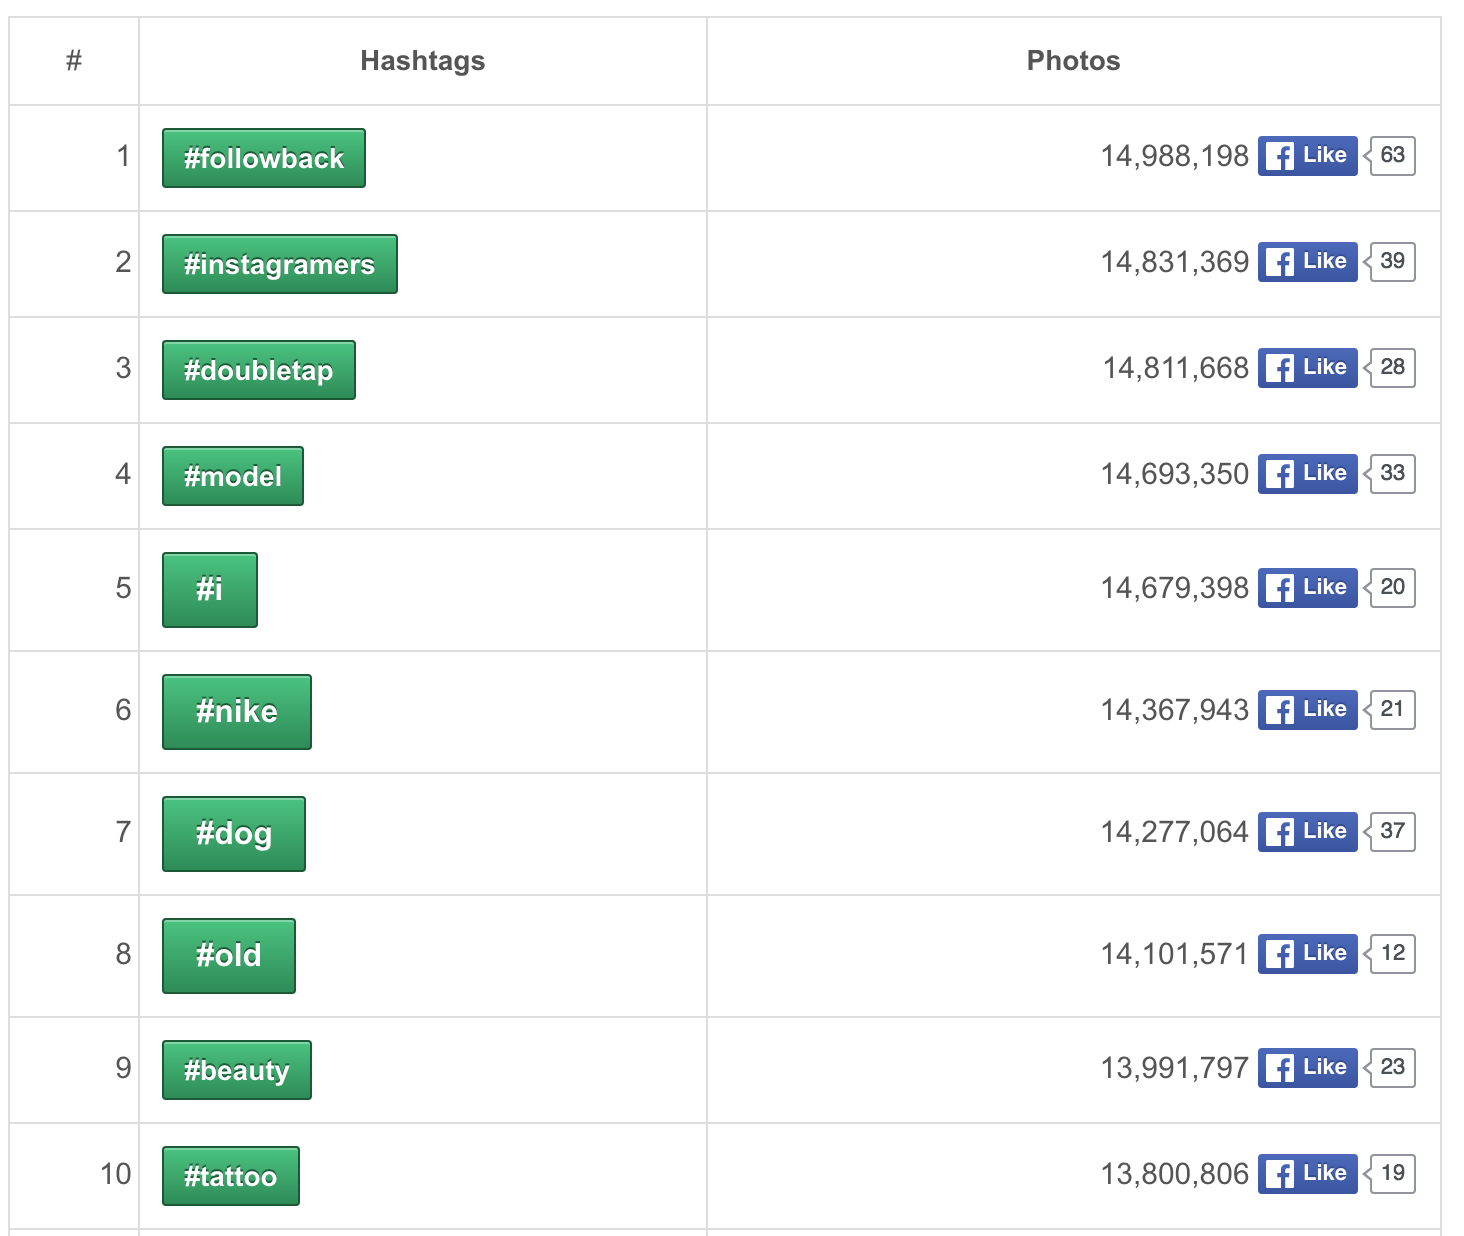Click the Facebook icon in the #tattoo row
This screenshot has width=1464, height=1236.
coord(1279,1173)
